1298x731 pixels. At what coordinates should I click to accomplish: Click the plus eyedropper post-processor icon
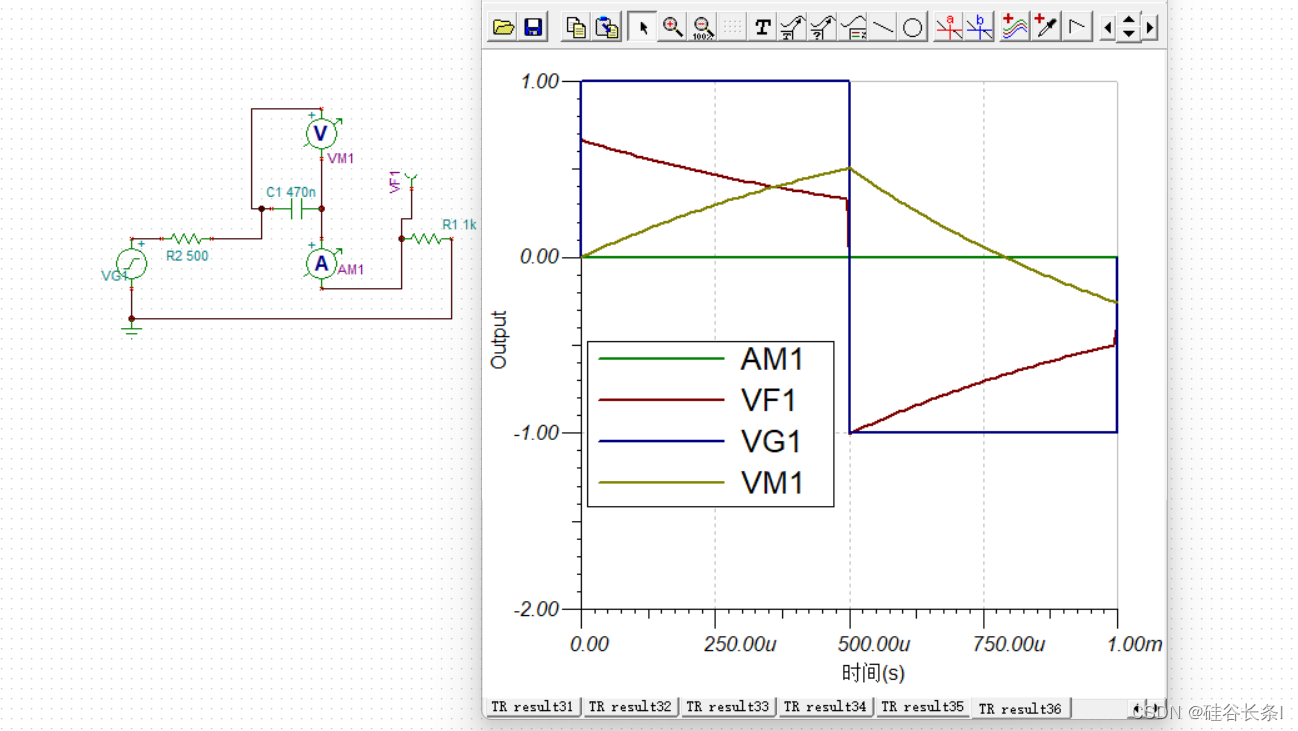(1046, 27)
